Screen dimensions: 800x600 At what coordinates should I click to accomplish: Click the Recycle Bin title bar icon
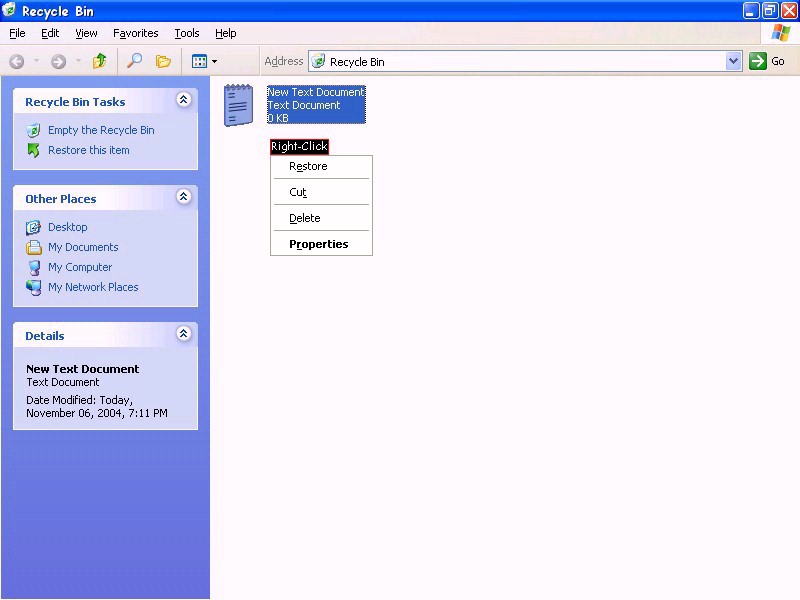(x=9, y=9)
